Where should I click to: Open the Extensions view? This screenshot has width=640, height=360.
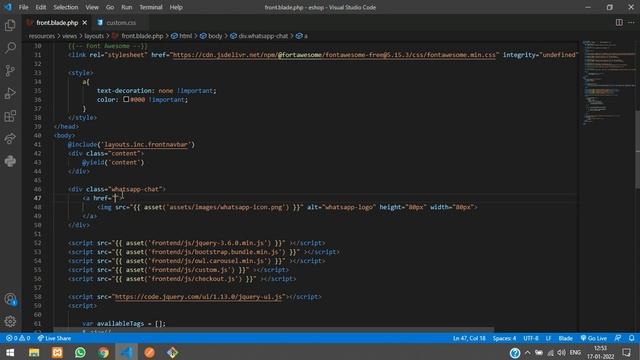point(10,116)
